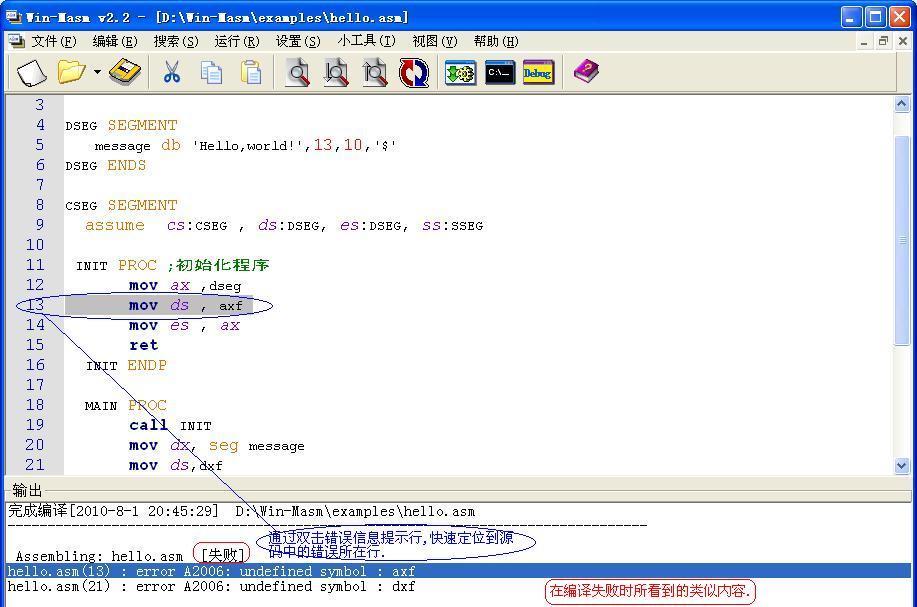Open the 设置(S) menu
Screen dimensions: 917x607
point(298,41)
